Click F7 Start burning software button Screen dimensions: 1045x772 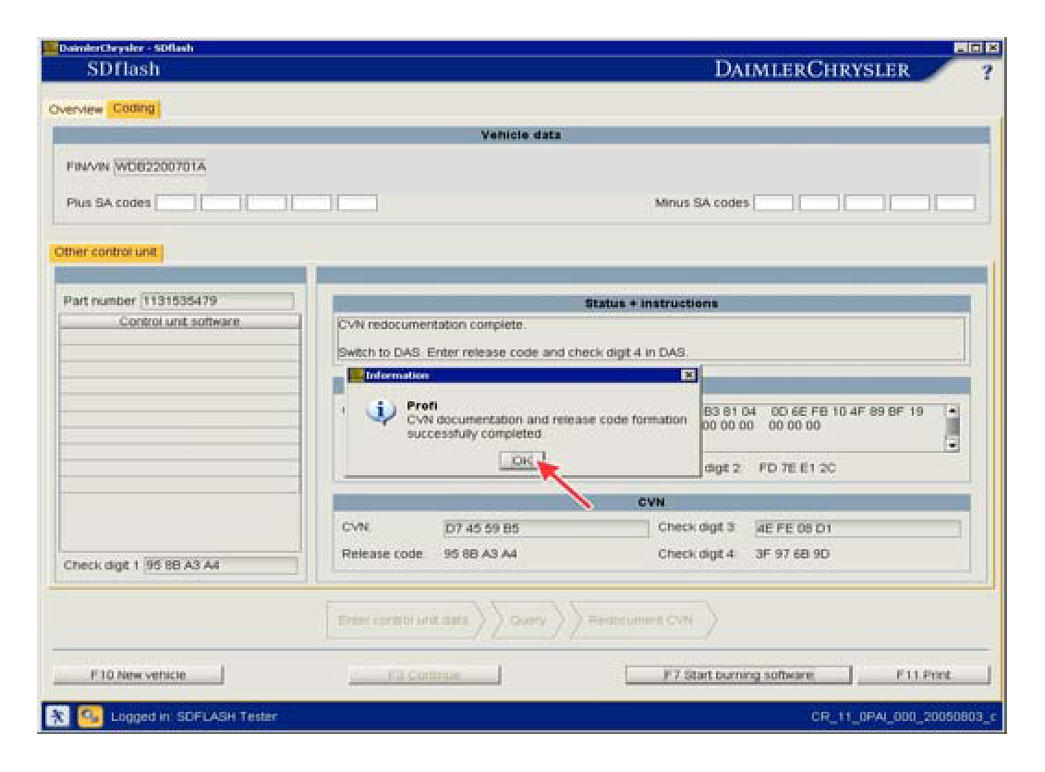[738, 675]
